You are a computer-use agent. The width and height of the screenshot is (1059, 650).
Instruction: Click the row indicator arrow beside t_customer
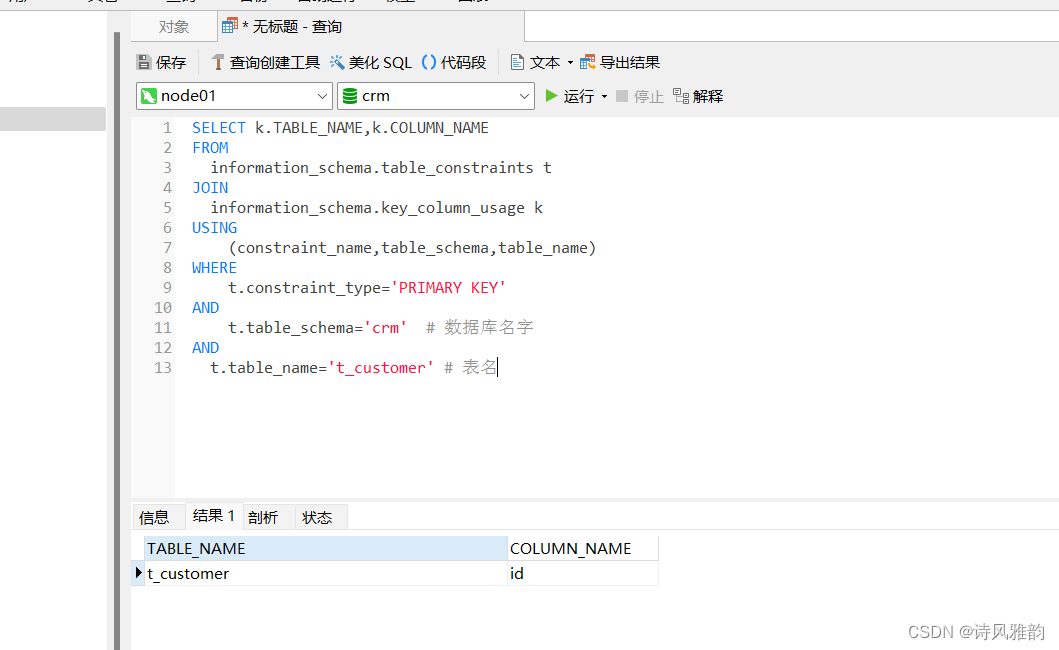pos(138,573)
